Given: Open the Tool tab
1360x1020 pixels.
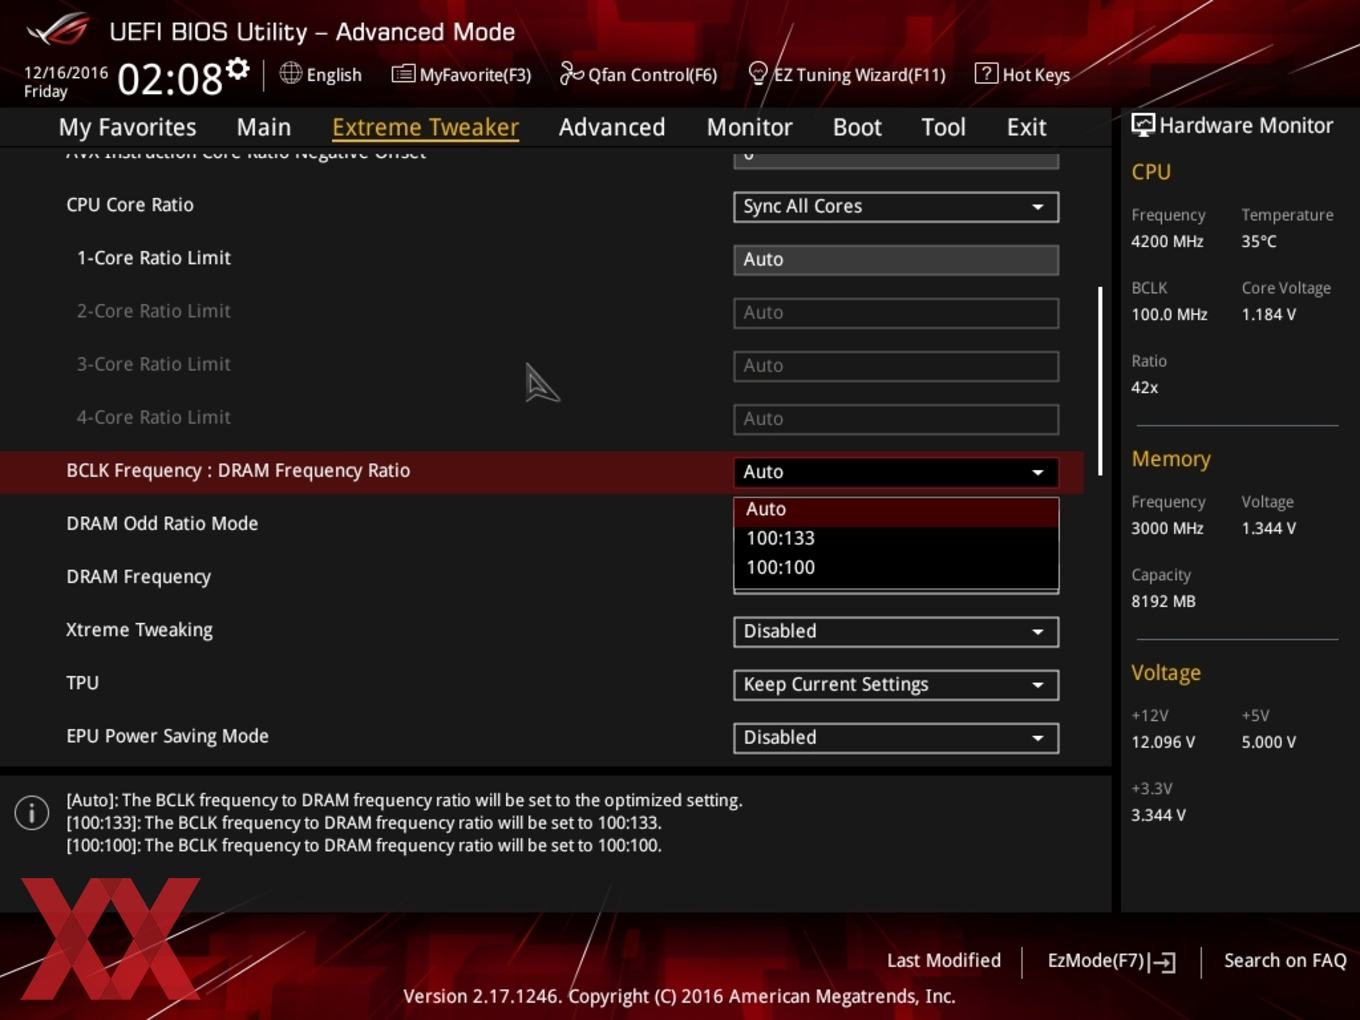Looking at the screenshot, I should (x=943, y=127).
